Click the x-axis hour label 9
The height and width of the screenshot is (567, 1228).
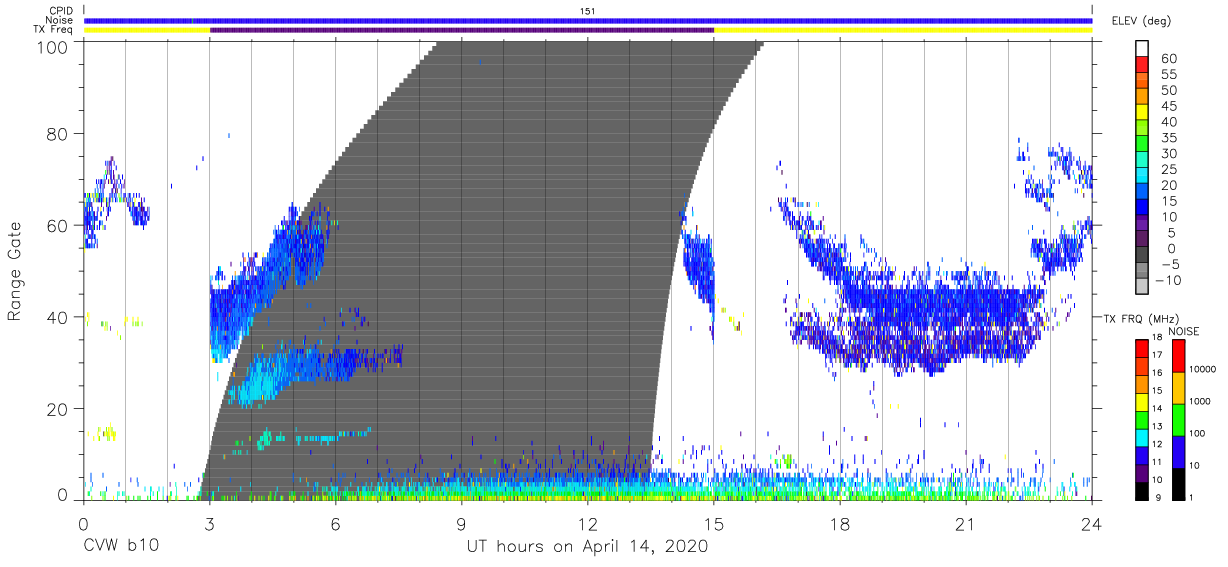[461, 523]
